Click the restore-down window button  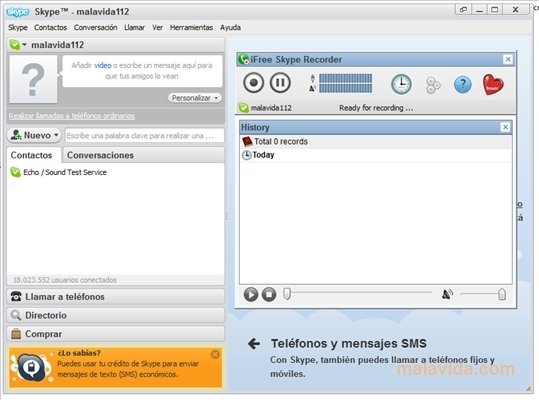[463, 10]
